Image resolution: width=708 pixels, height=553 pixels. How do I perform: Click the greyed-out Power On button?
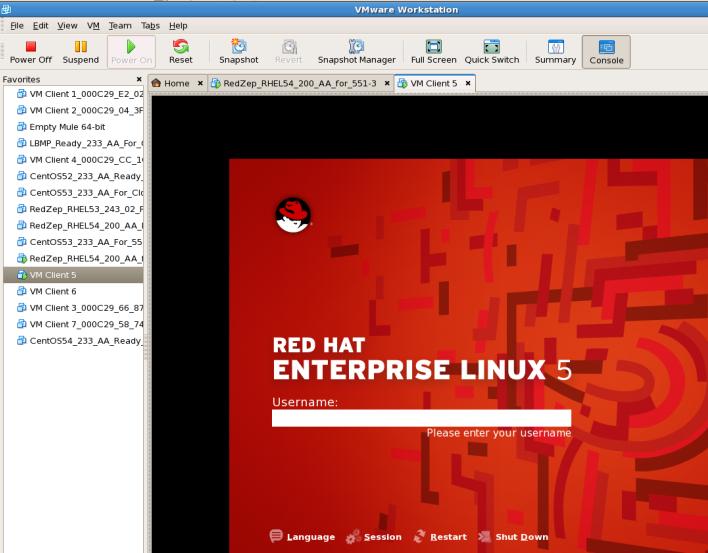[131, 52]
